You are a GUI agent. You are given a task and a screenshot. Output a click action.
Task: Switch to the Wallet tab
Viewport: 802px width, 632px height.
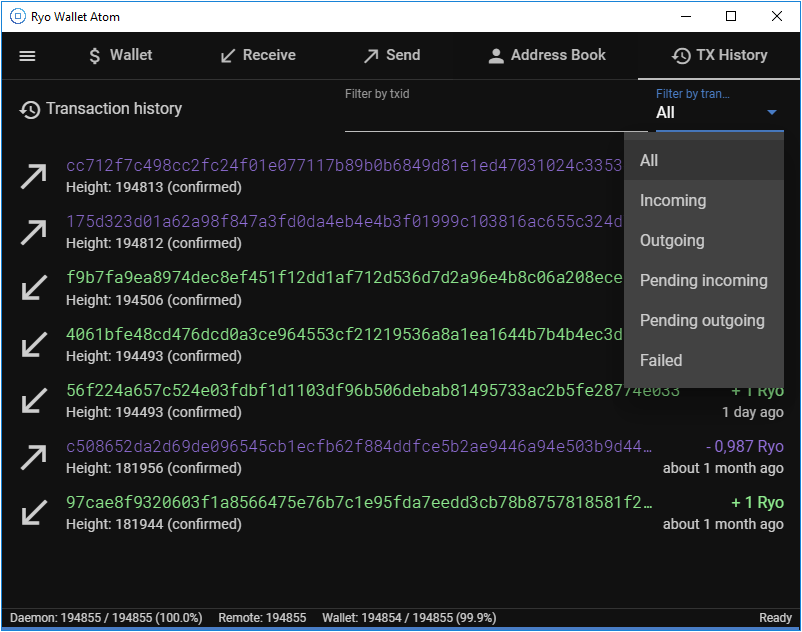(120, 55)
